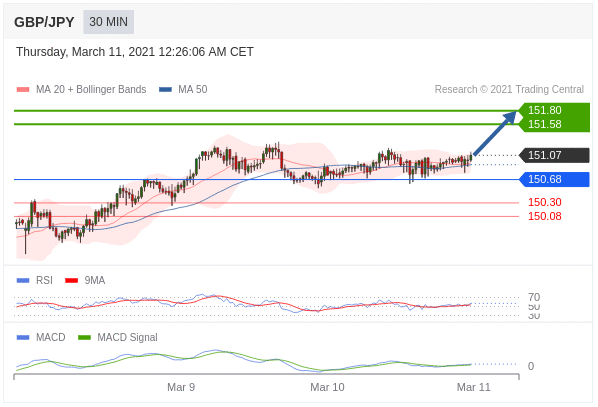This screenshot has height=407, width=598.
Task: Click the GBP/JPY pair title
Action: point(44,22)
